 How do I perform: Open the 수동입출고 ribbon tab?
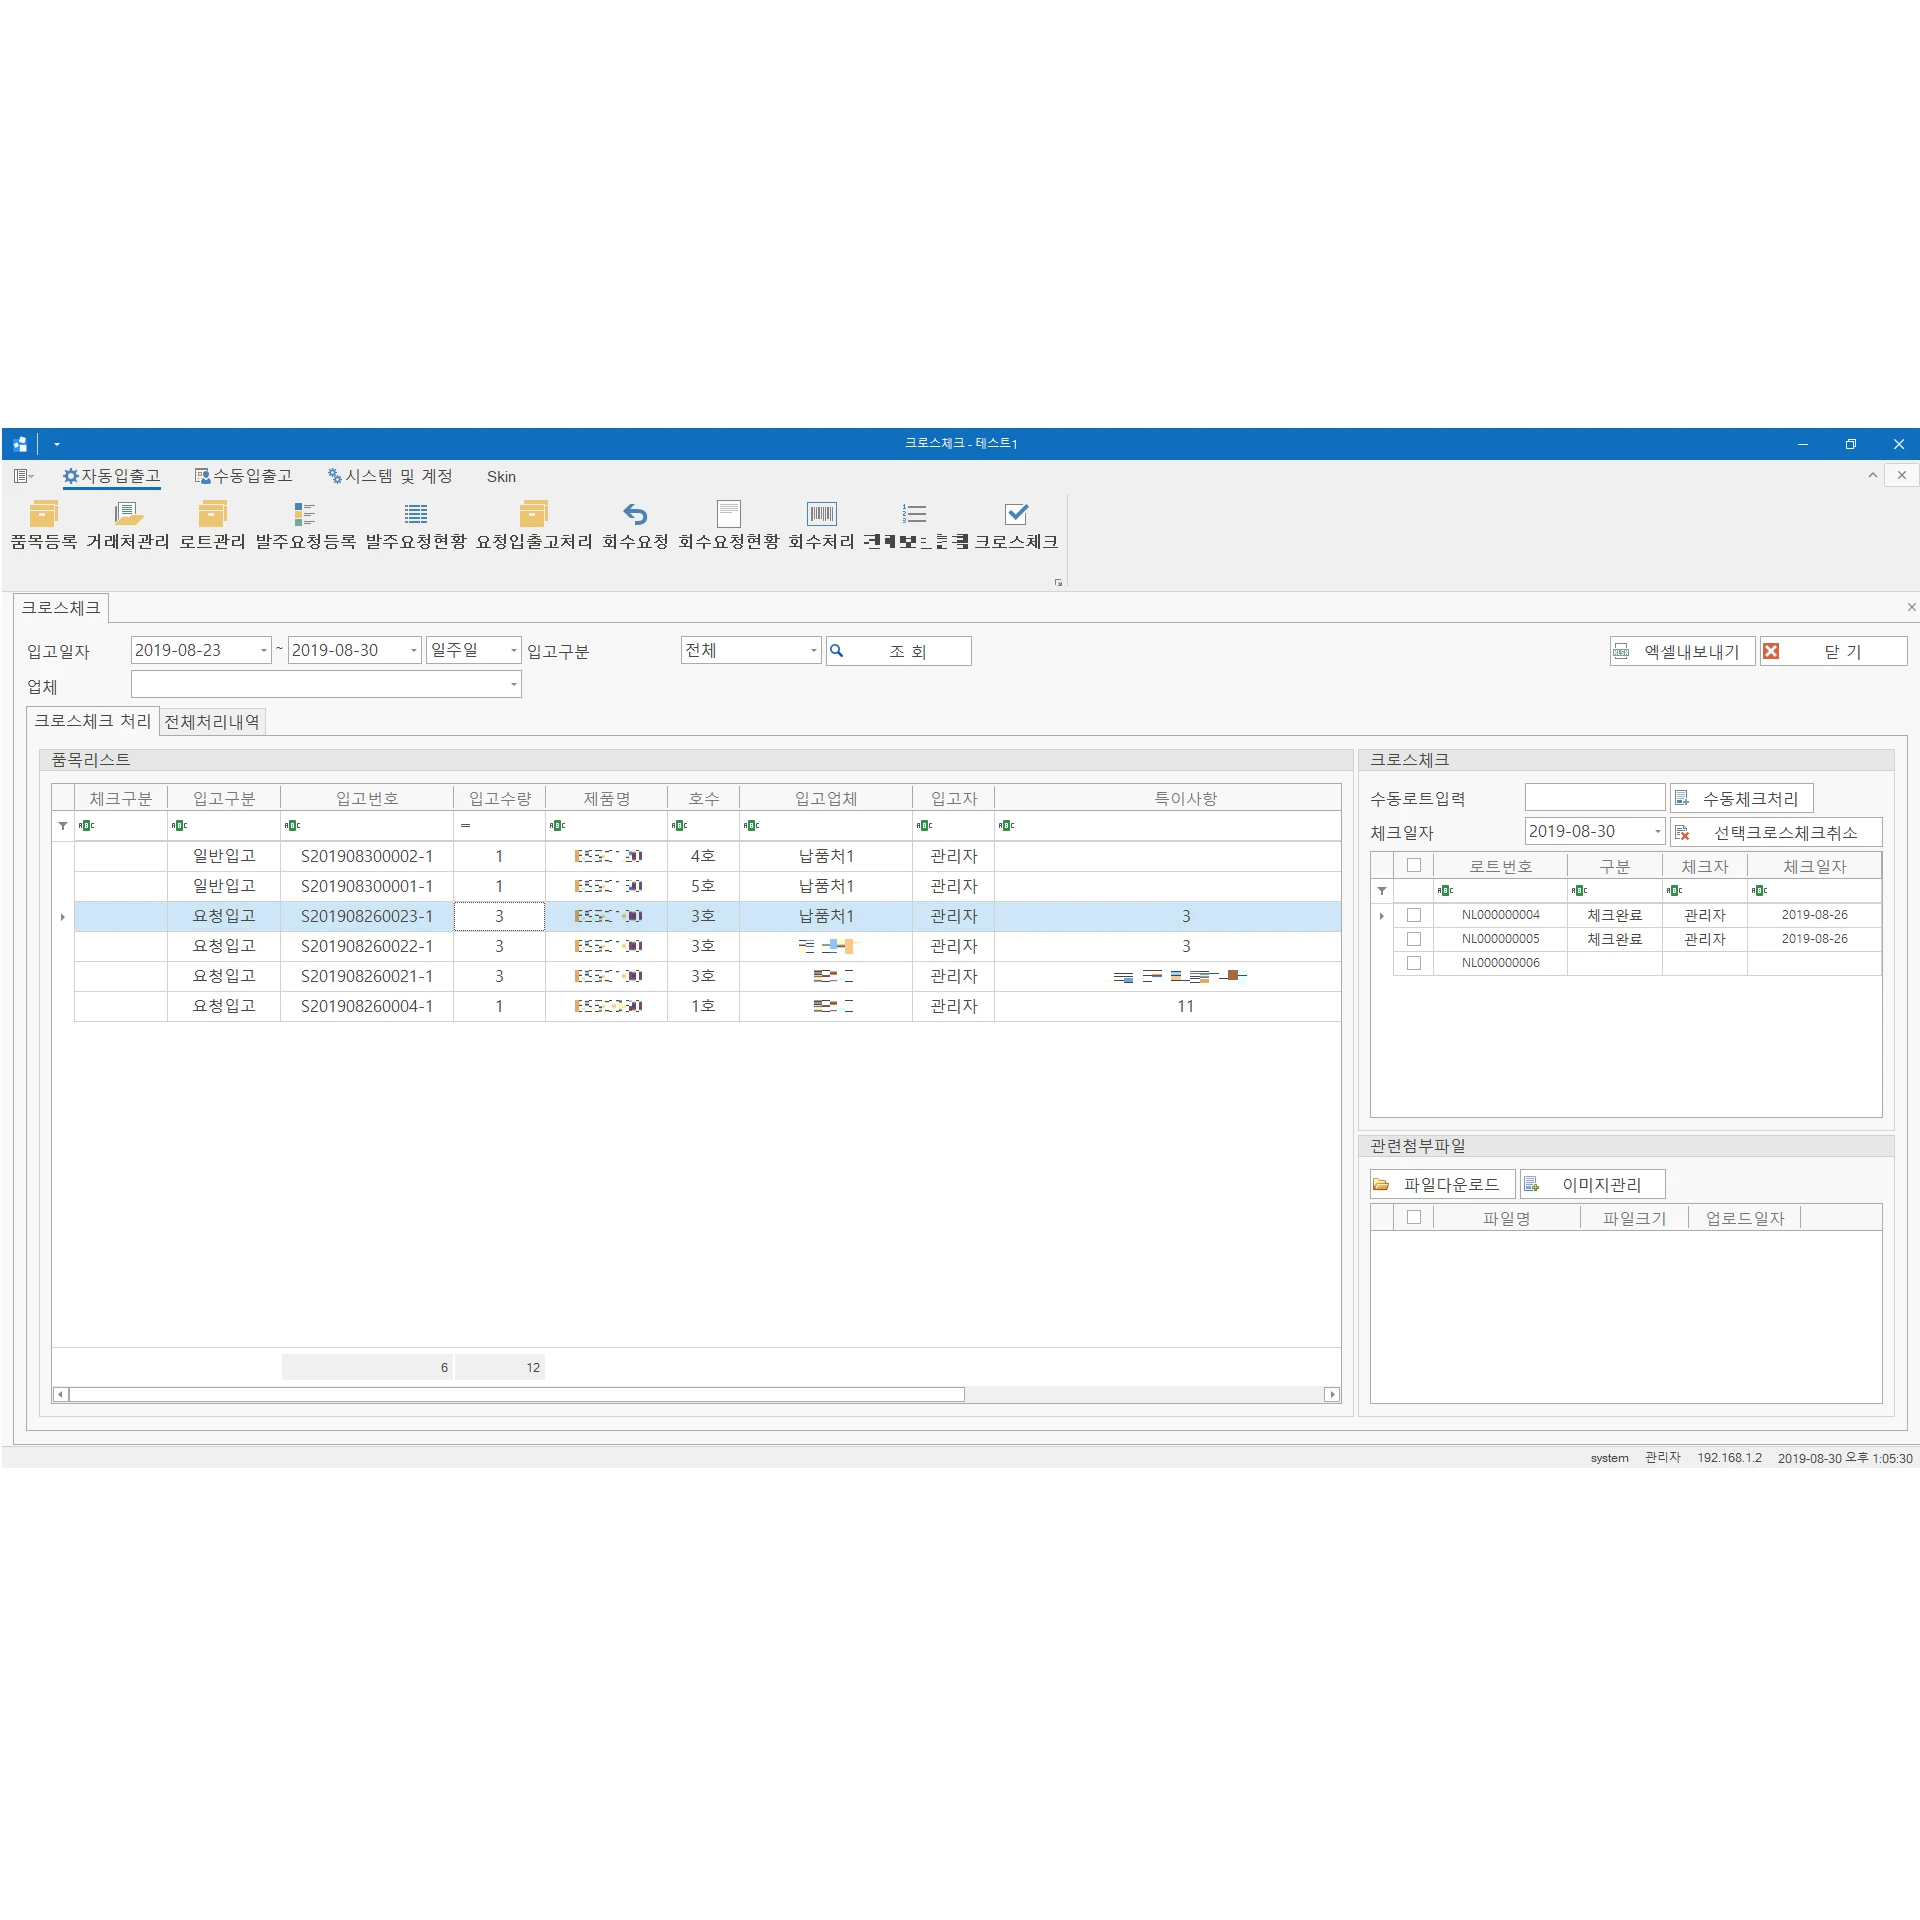point(244,476)
